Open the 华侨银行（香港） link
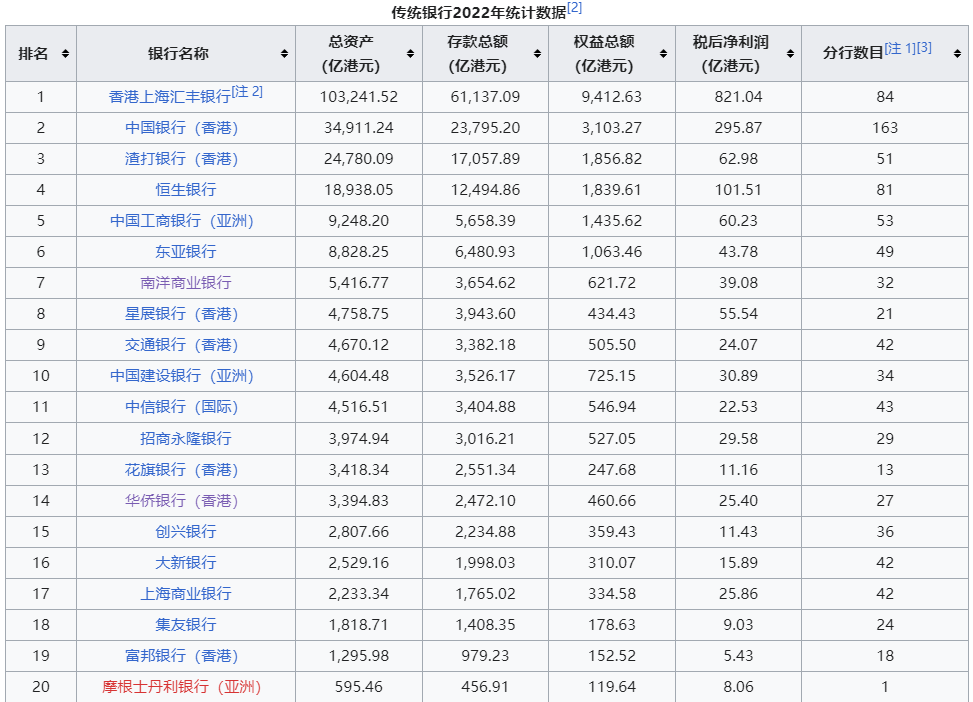 [182, 501]
